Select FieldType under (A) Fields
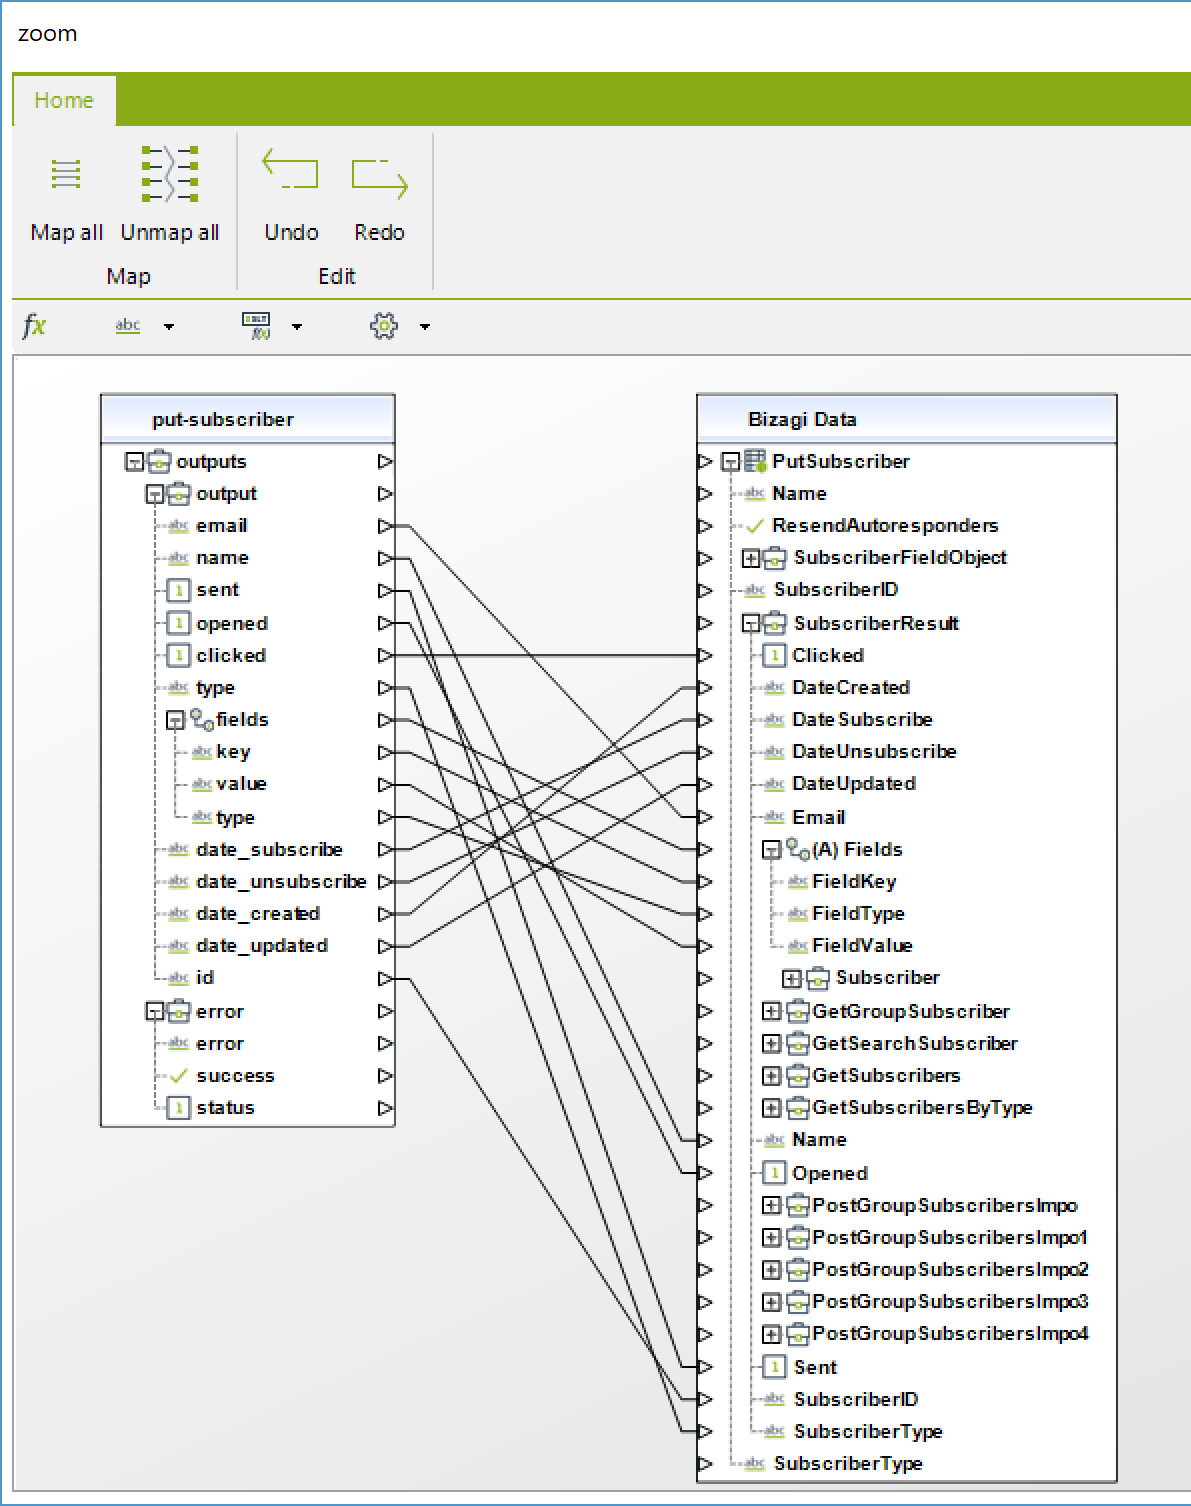1191x1506 pixels. 858,914
